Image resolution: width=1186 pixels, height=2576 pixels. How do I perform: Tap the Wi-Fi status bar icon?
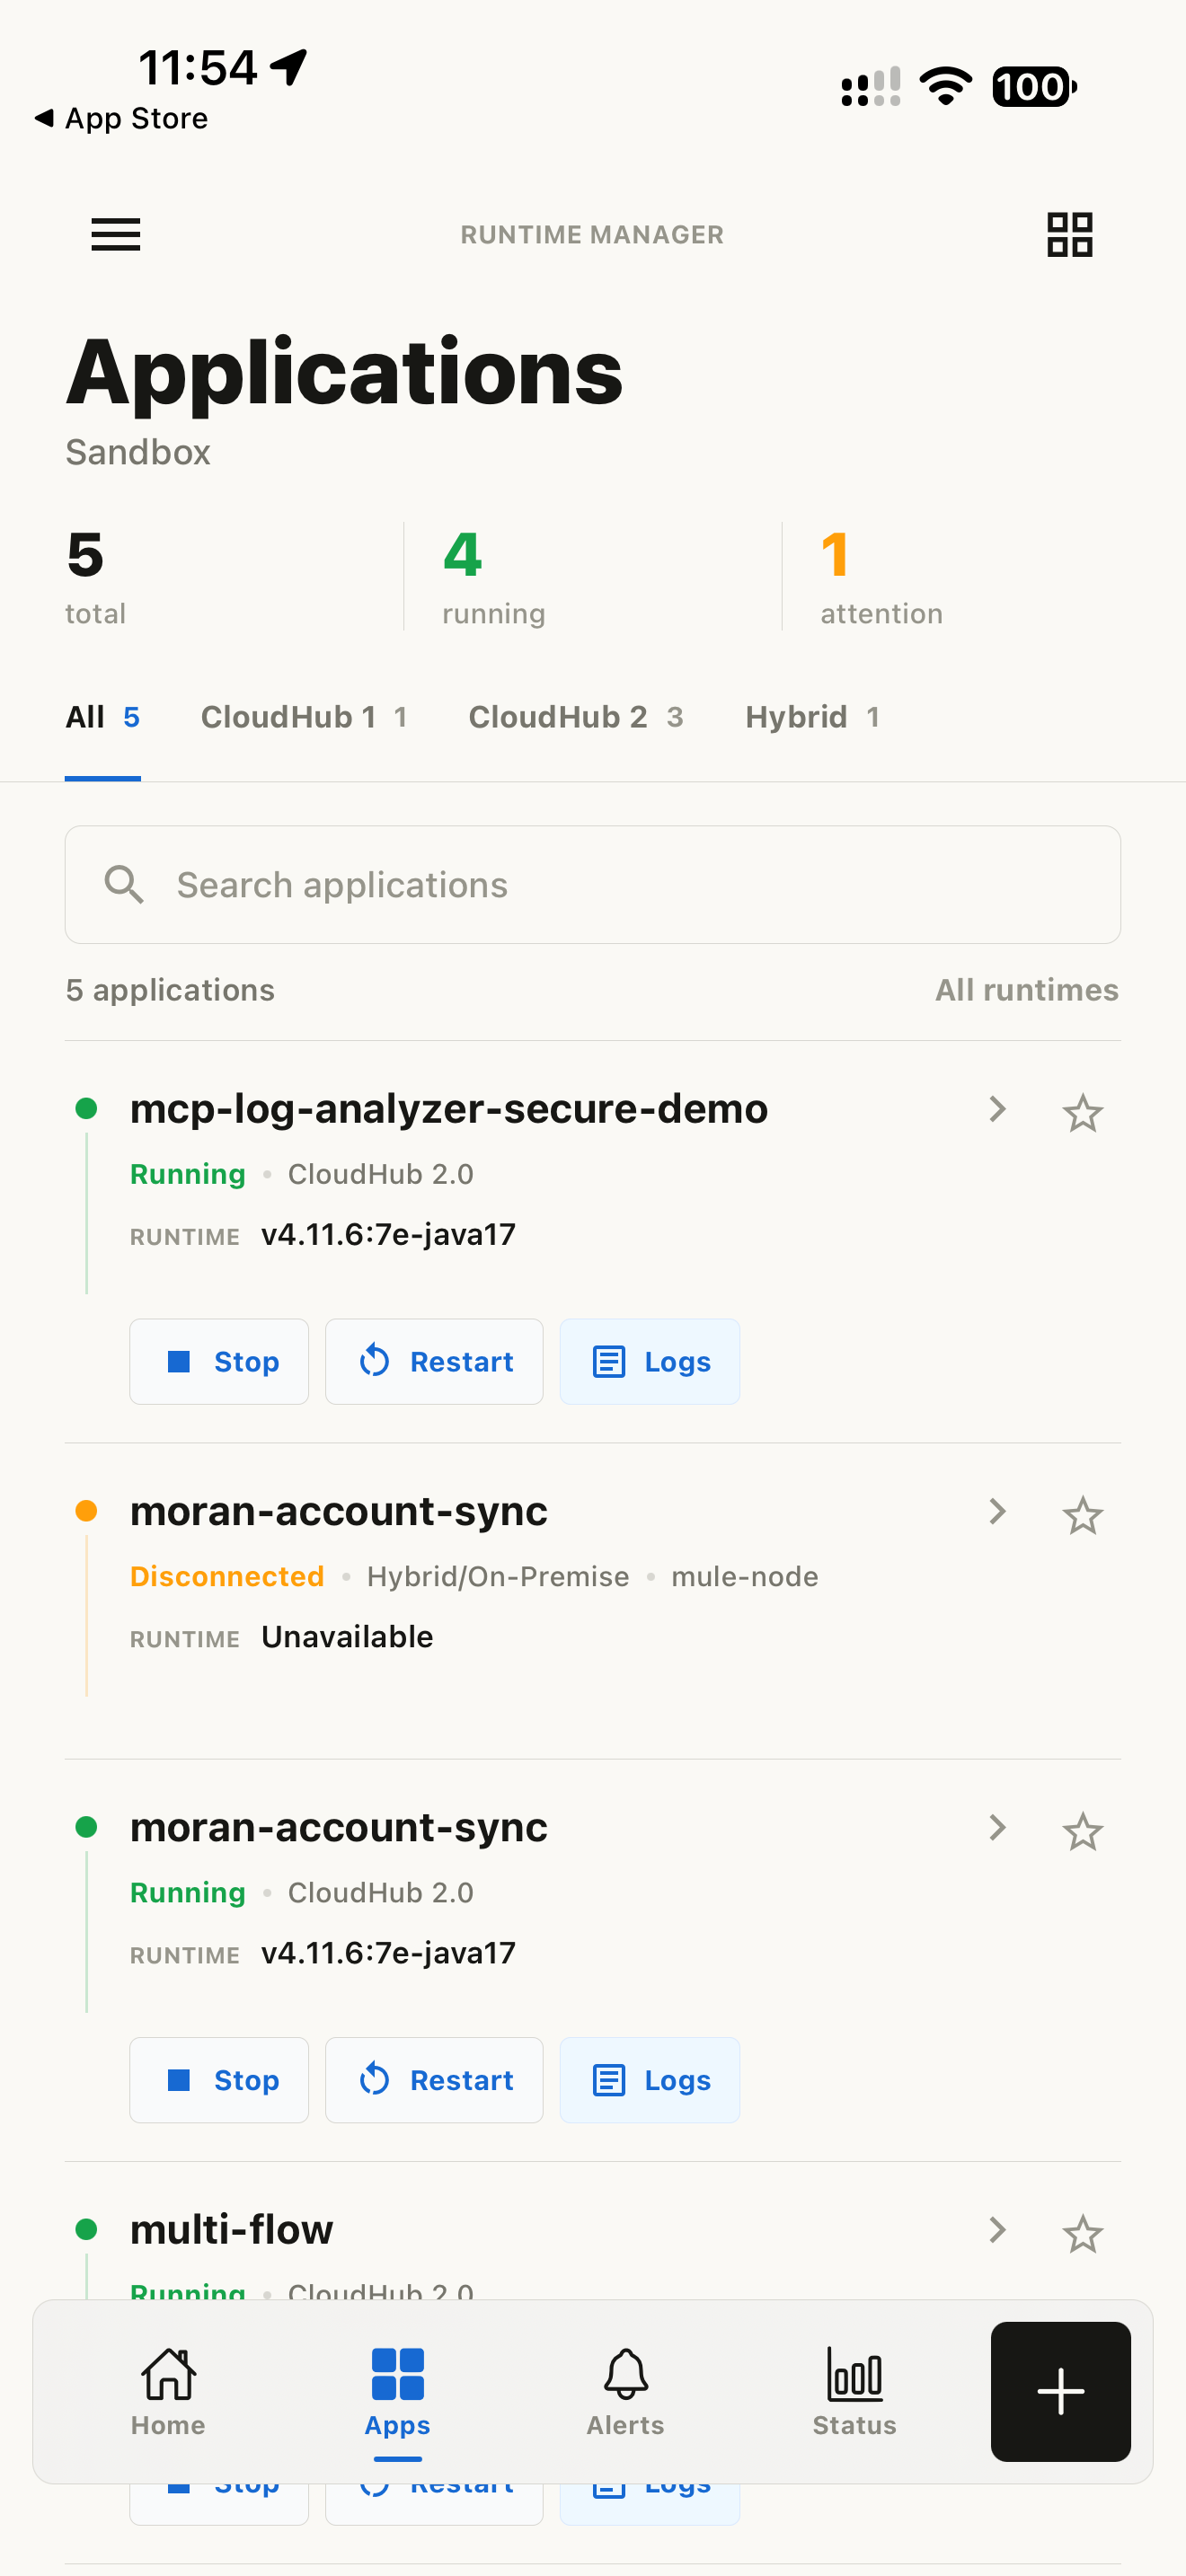tap(945, 86)
